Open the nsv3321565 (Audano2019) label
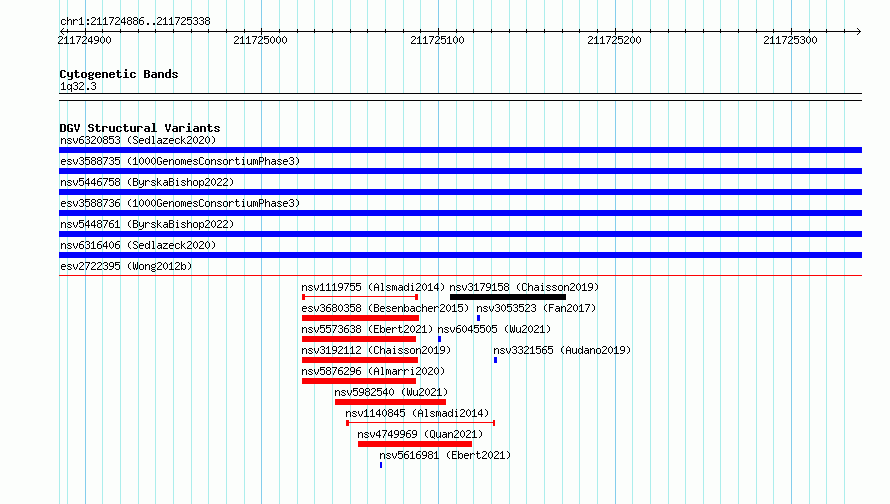This screenshot has height=504, width=890. click(562, 350)
